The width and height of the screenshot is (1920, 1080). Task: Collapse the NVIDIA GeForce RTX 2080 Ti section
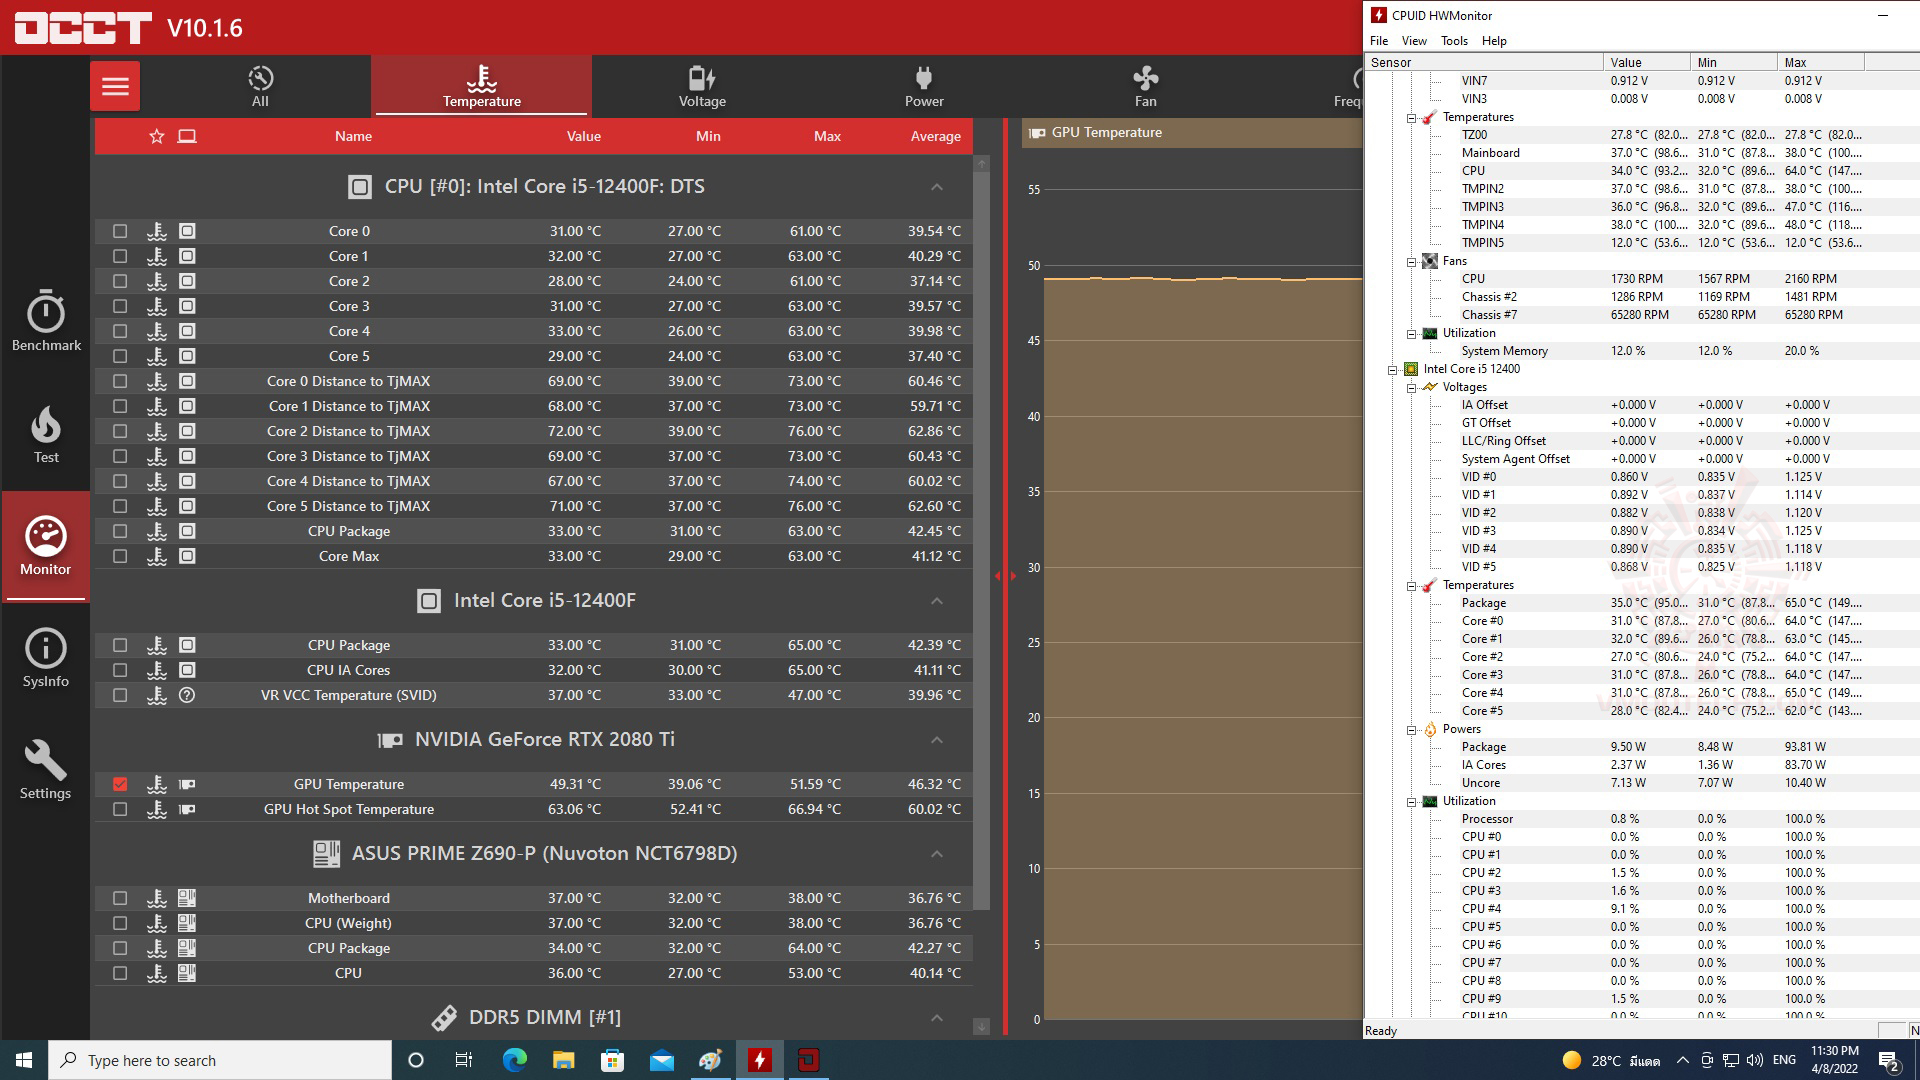[x=936, y=740]
